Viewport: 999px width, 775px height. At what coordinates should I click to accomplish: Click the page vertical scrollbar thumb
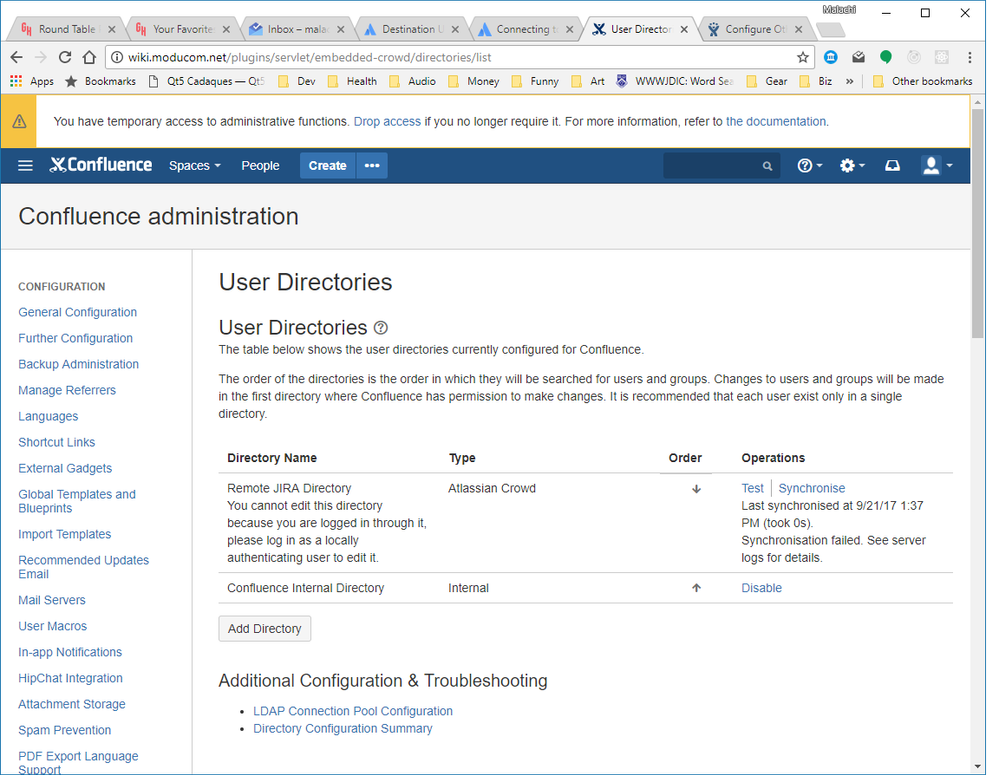(978, 223)
